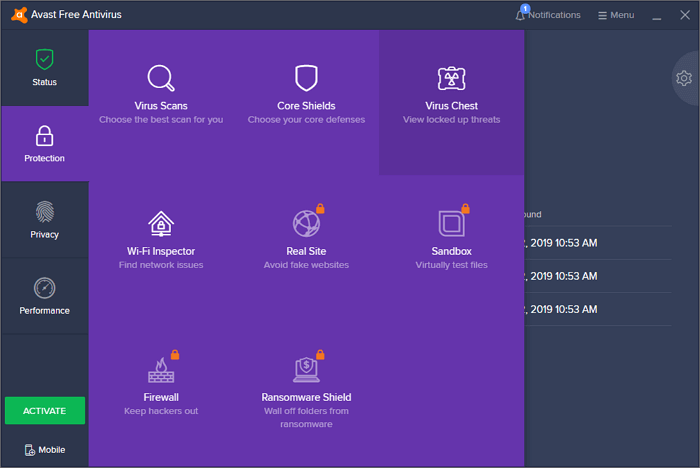The image size is (700, 468).
Task: Click the Avast logo icon
Action: tap(19, 15)
